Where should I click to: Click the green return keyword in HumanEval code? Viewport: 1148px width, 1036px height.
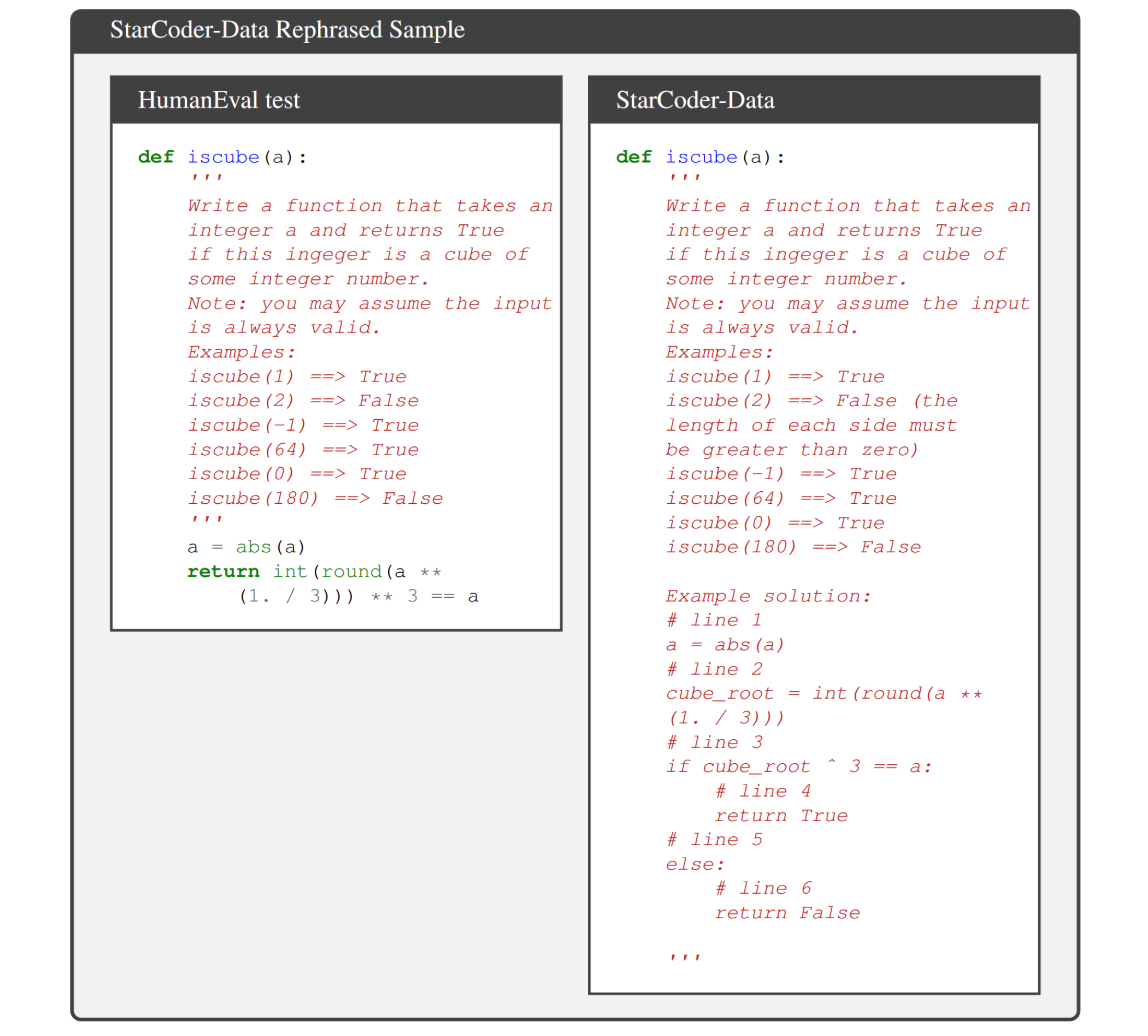tap(223, 571)
